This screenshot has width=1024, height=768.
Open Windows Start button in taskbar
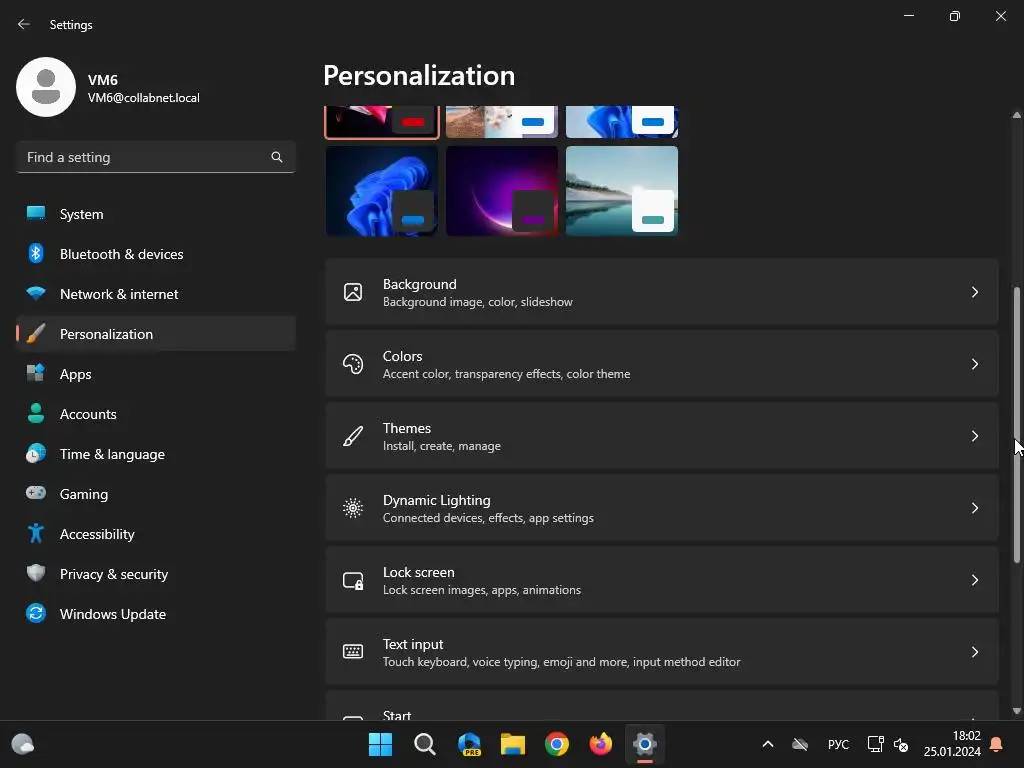click(x=380, y=744)
